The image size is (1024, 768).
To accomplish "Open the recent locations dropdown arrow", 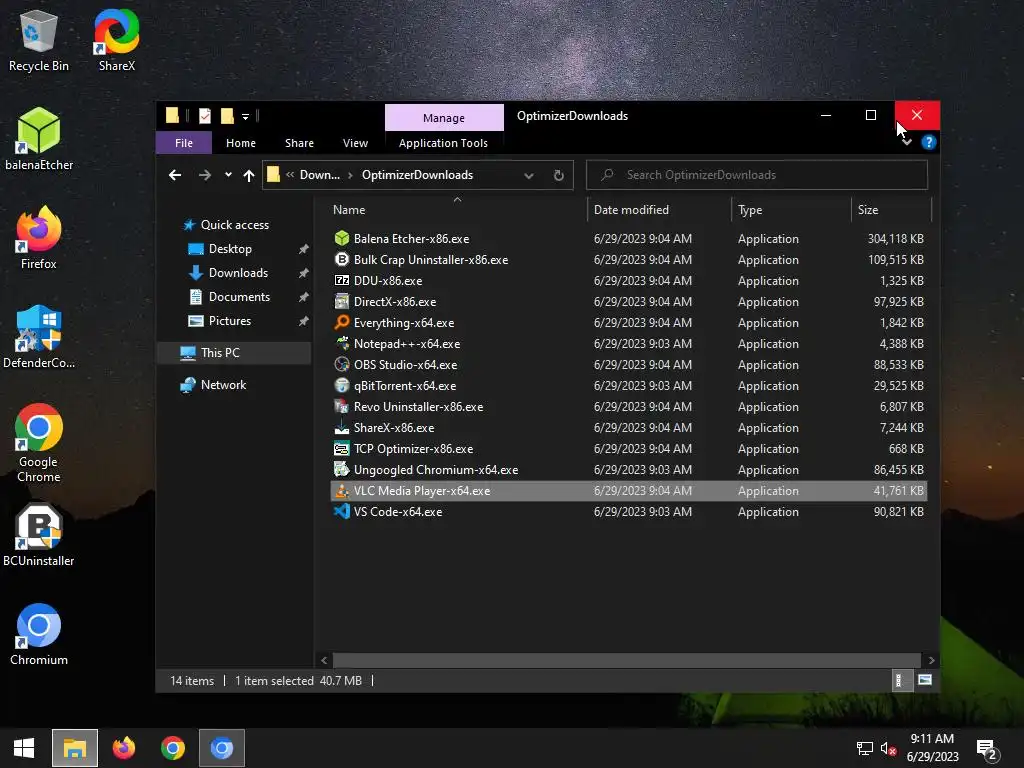I will [x=228, y=175].
